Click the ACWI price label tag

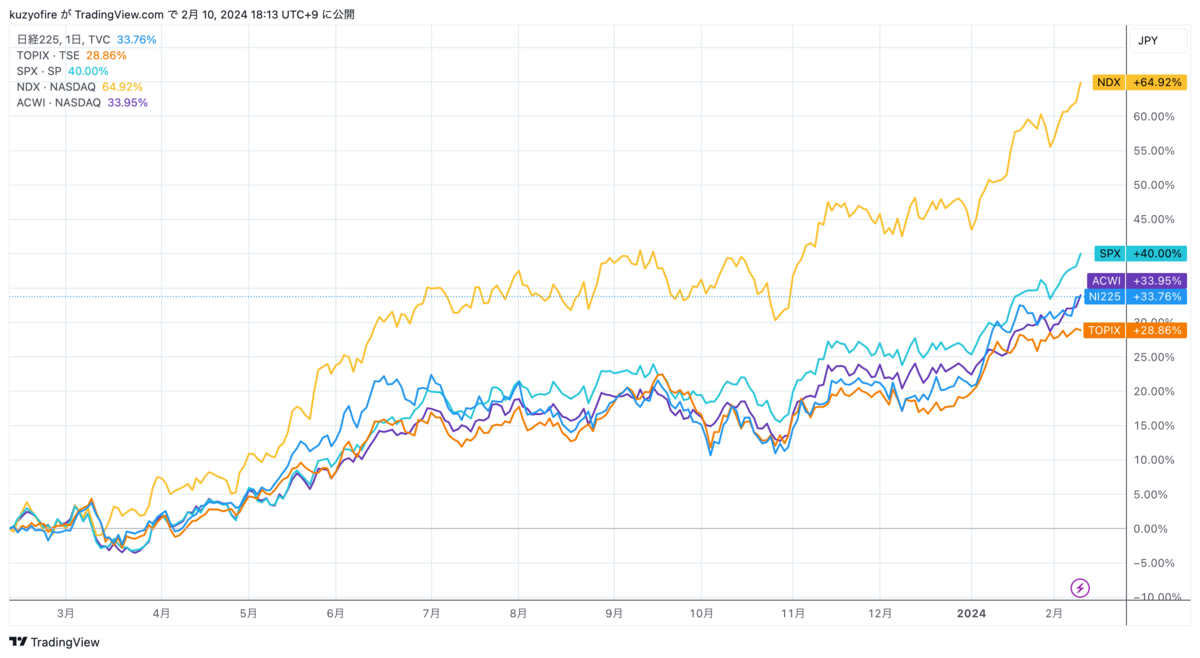tap(1106, 281)
